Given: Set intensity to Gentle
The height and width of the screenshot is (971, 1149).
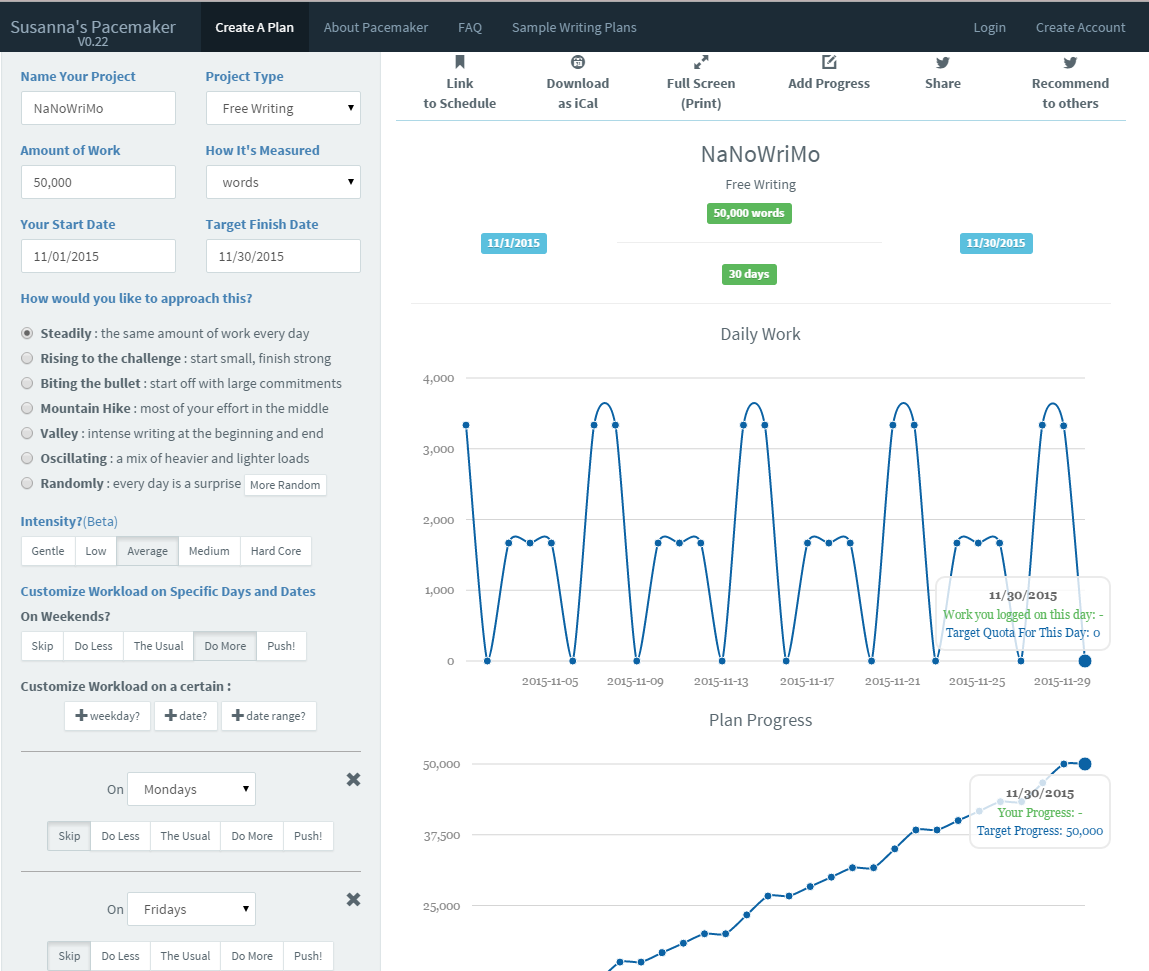Looking at the screenshot, I should point(48,551).
